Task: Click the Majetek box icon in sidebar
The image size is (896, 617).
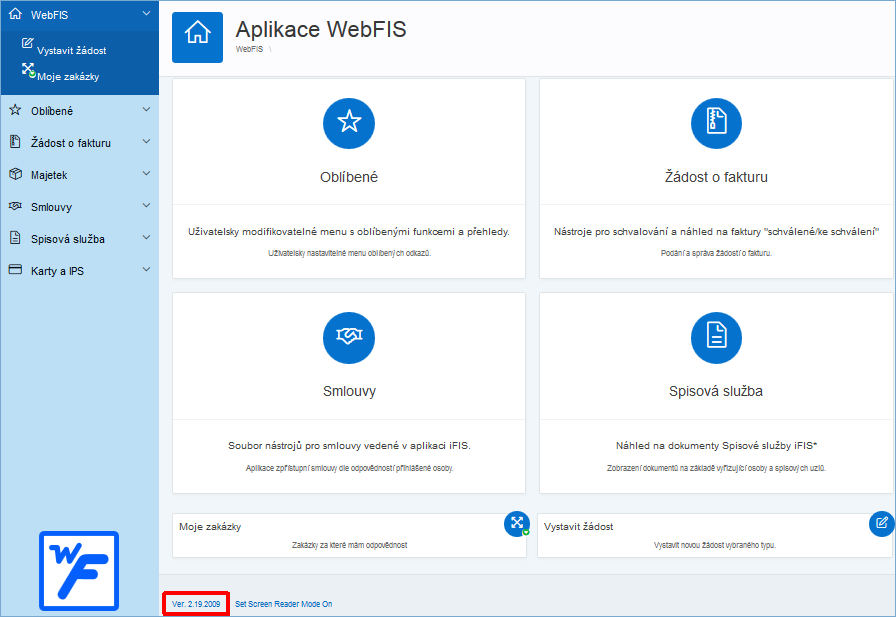Action: pyautogui.click(x=15, y=174)
